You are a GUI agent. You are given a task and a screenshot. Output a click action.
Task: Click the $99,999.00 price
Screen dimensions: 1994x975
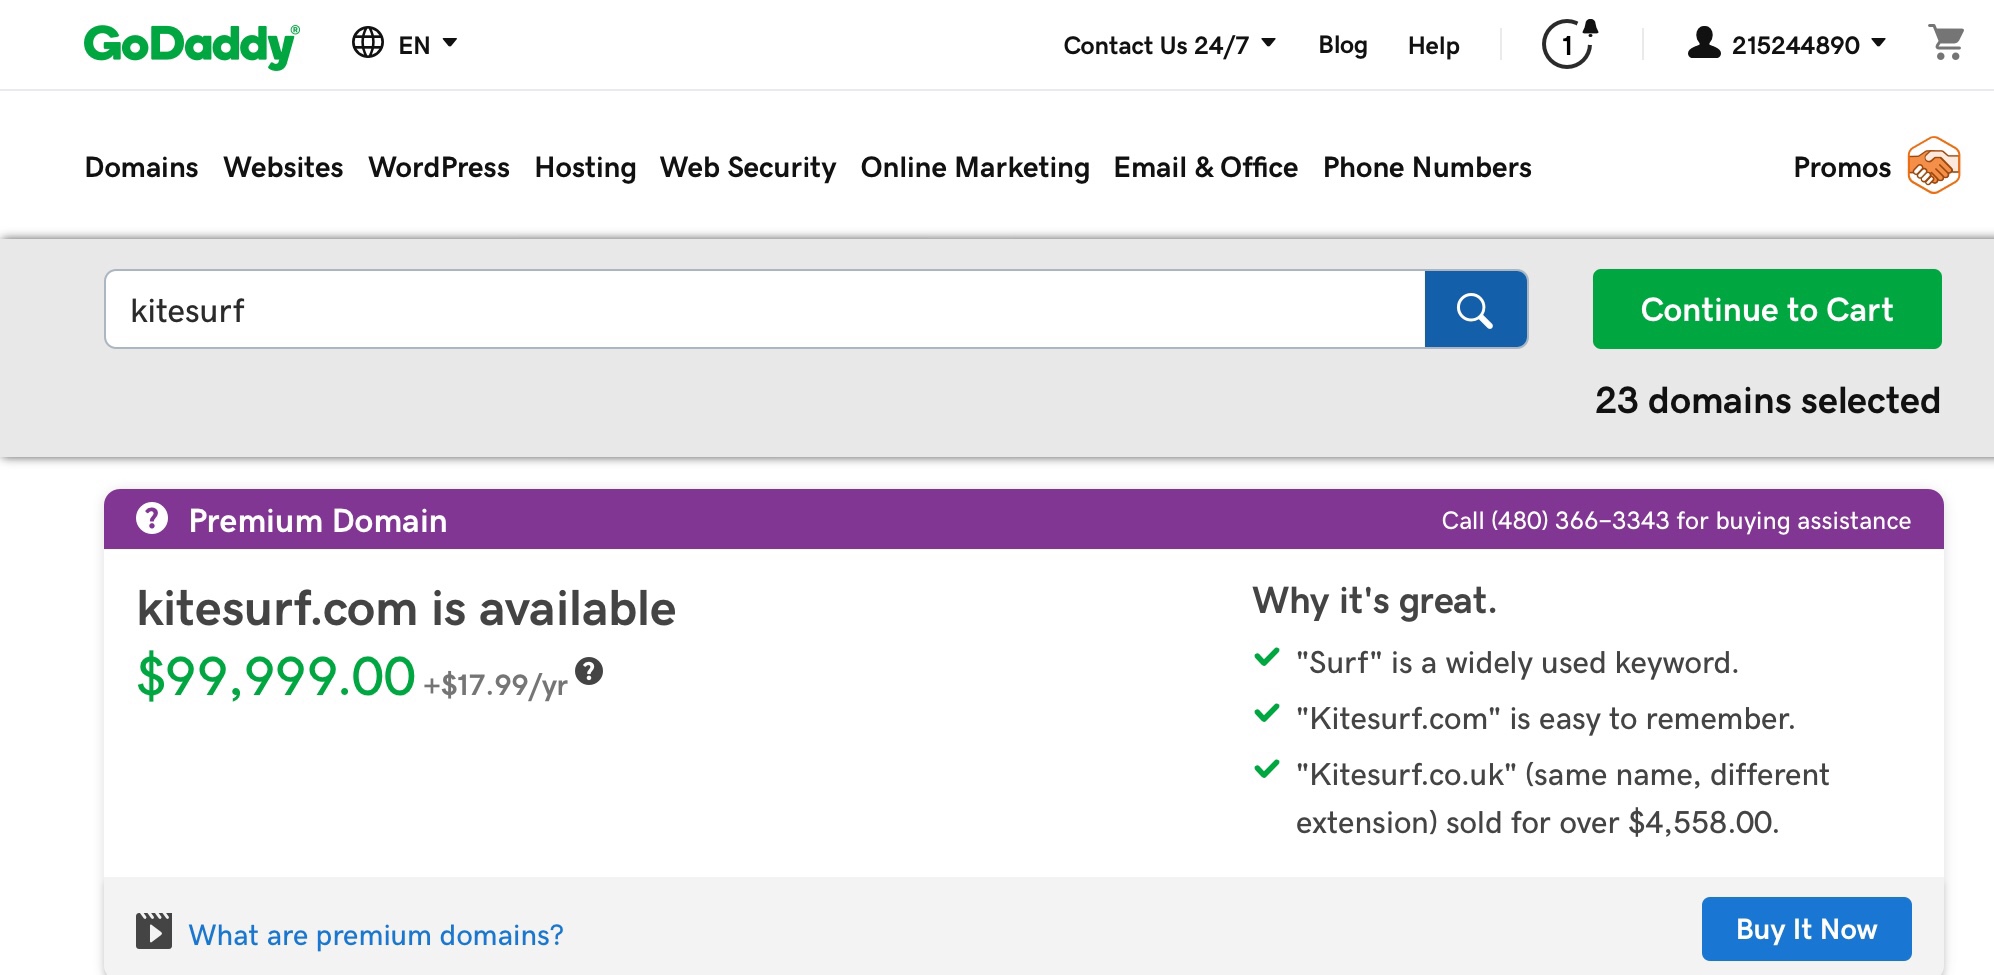[x=275, y=677]
